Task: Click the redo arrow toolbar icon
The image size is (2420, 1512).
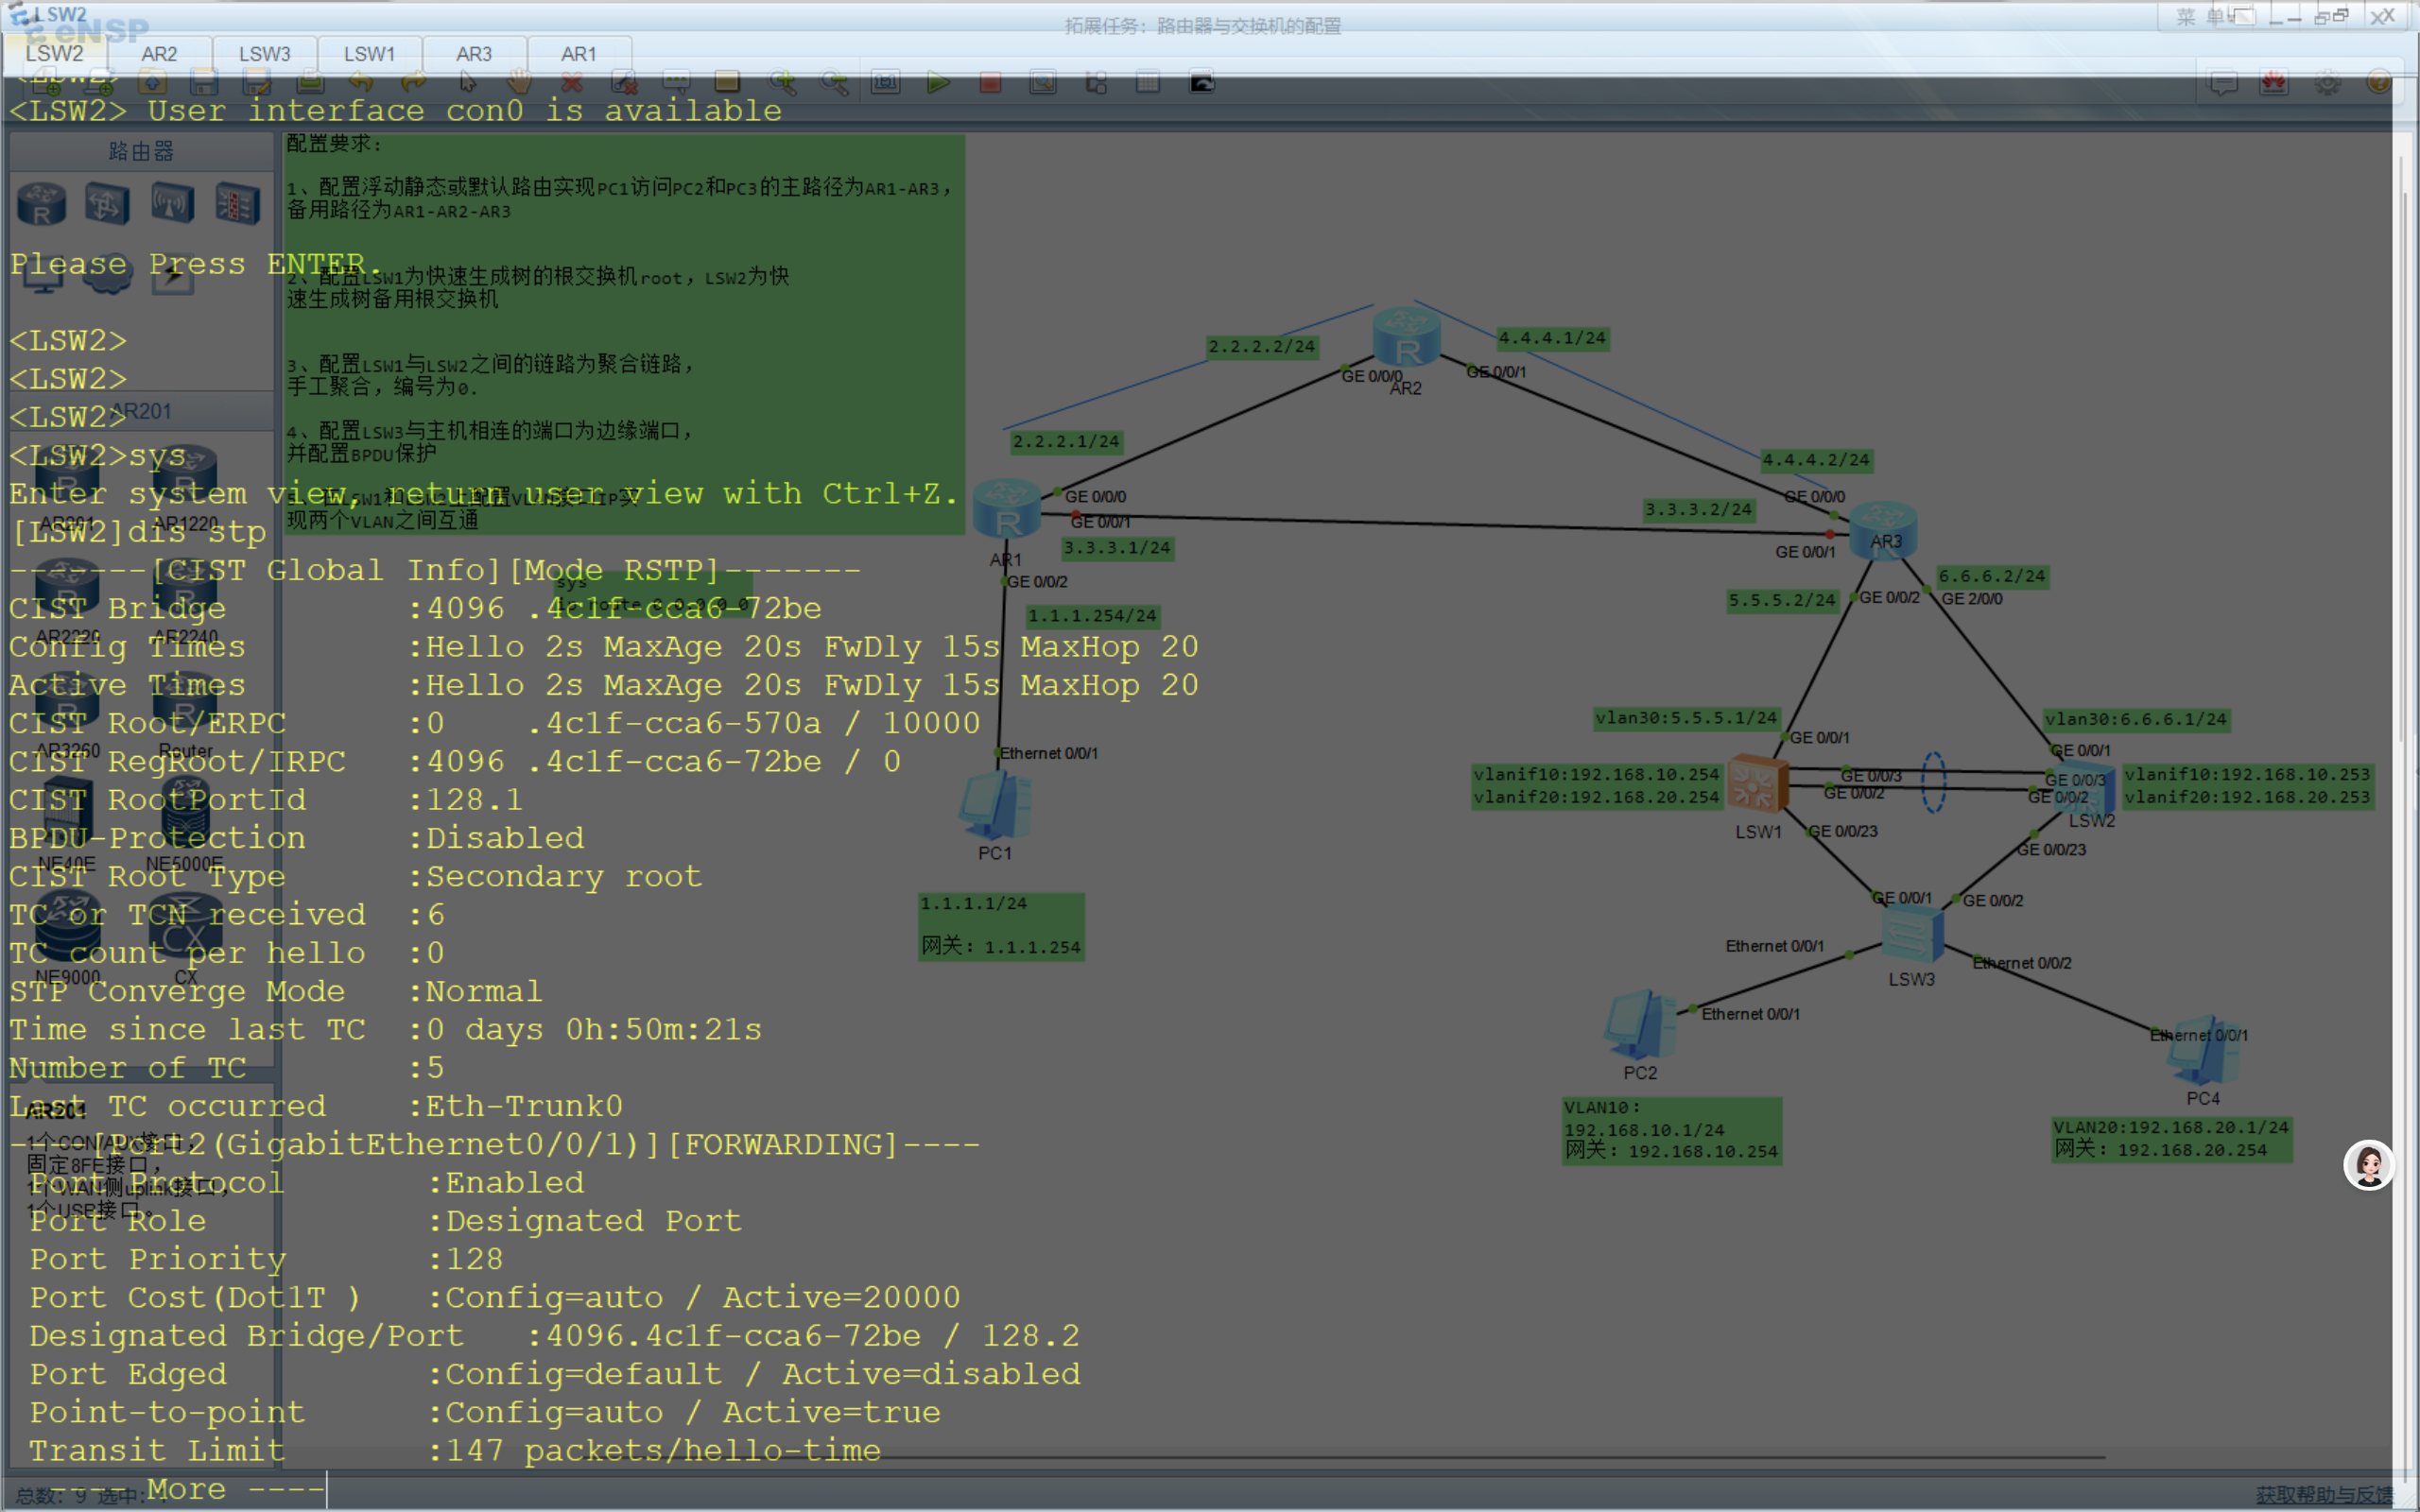Action: tap(413, 83)
